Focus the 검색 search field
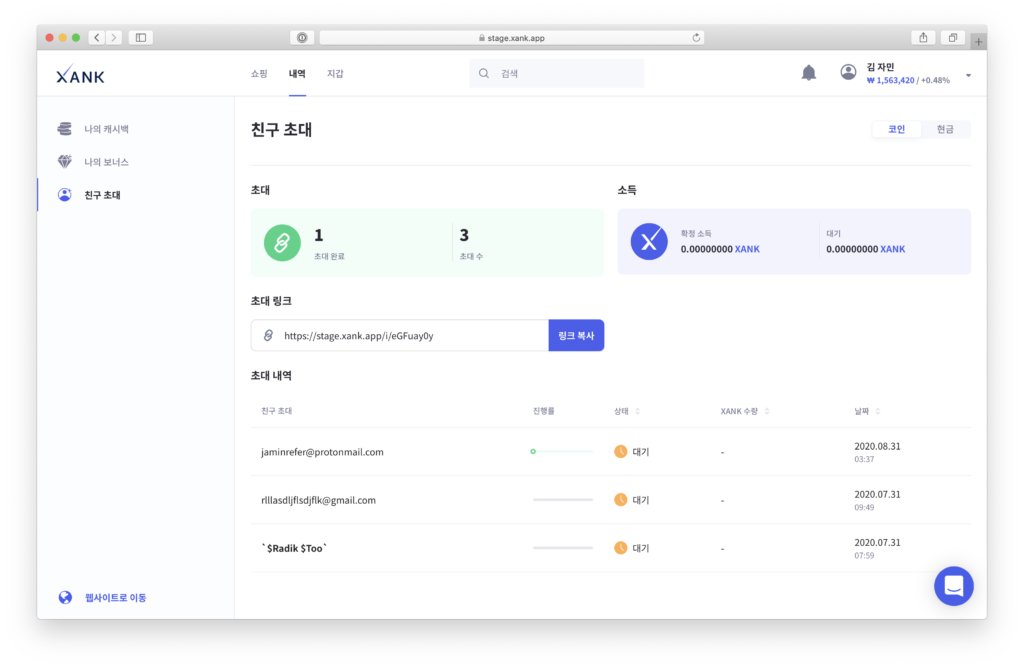The height and width of the screenshot is (668, 1024). [x=556, y=73]
